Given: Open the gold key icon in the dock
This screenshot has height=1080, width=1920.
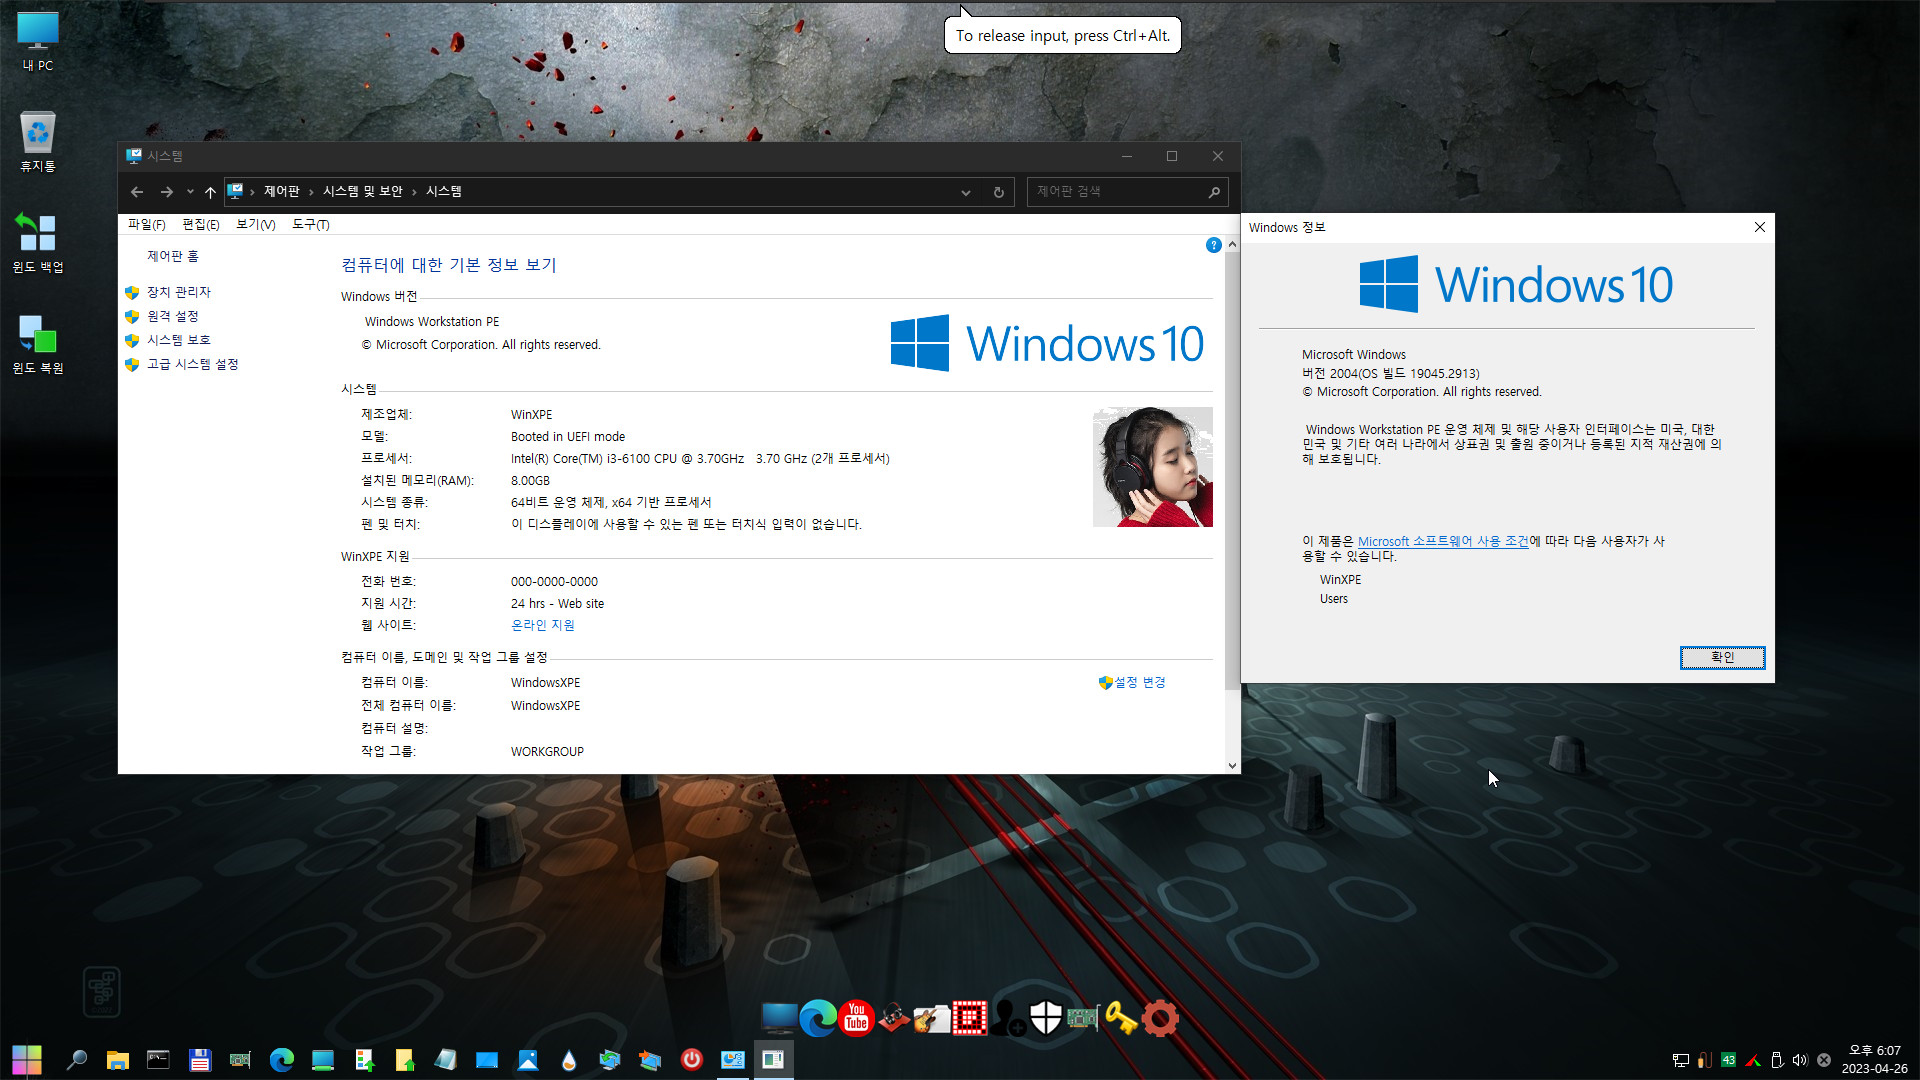Looking at the screenshot, I should point(1121,1018).
